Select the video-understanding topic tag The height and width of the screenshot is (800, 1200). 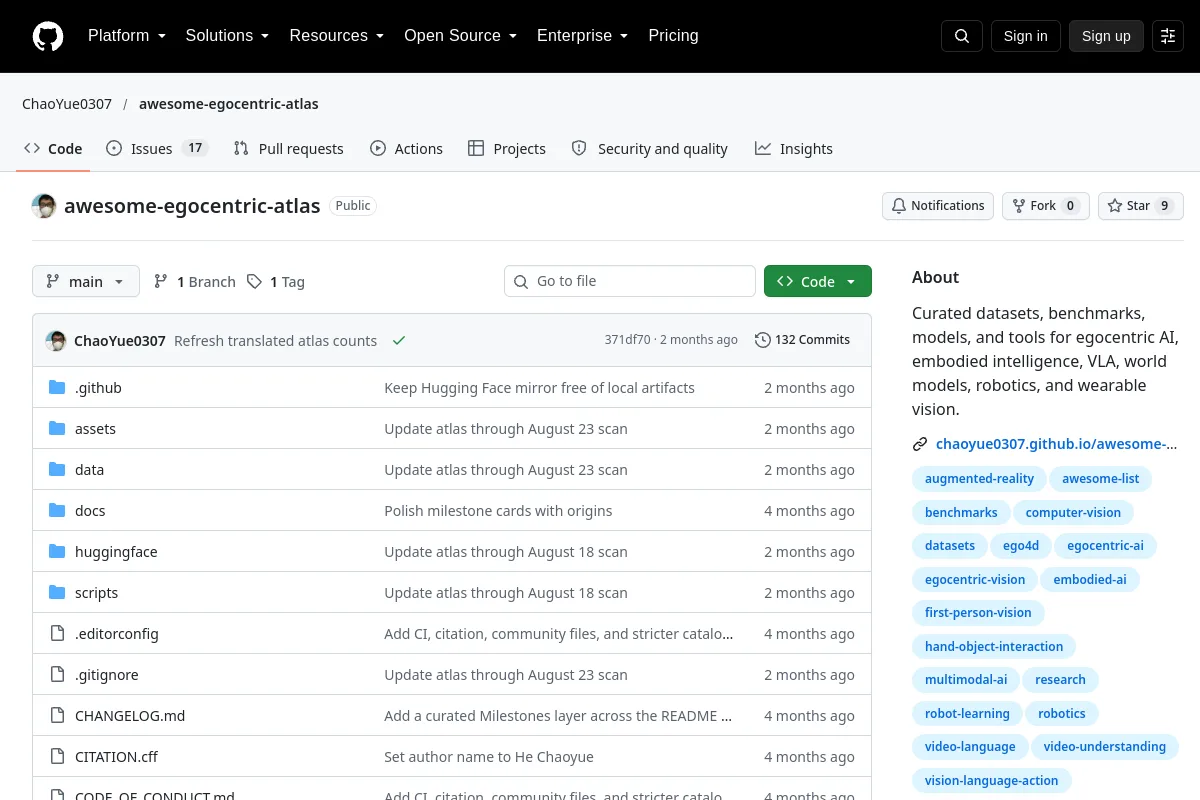[1104, 748]
